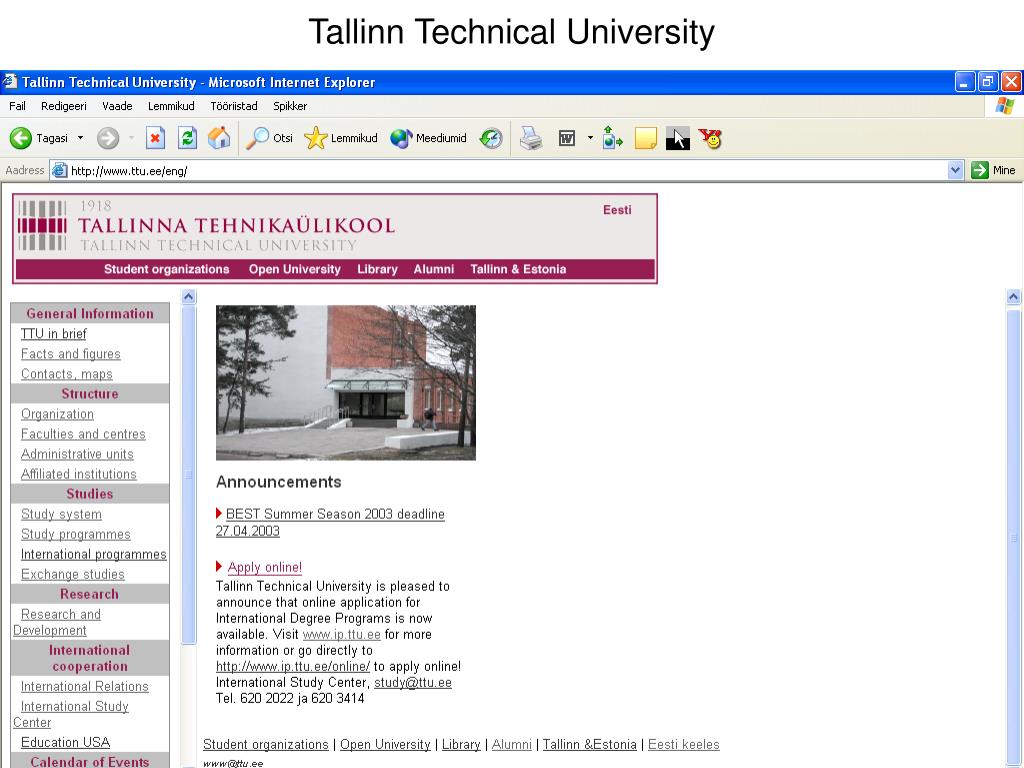The height and width of the screenshot is (768, 1024).
Task: Open Administrative units link
Action: pos(77,455)
